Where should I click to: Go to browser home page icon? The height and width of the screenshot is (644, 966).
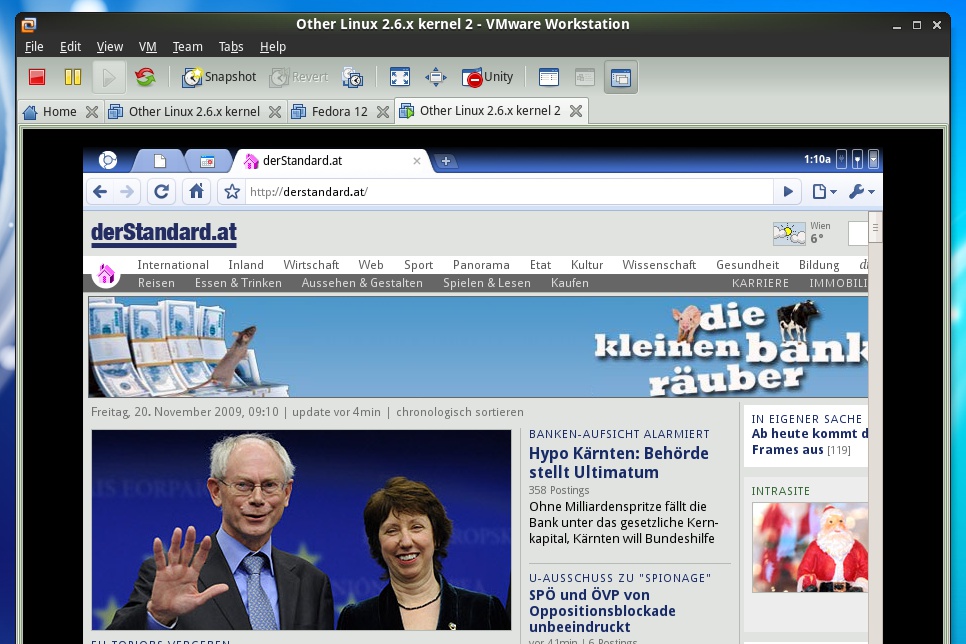pos(197,192)
